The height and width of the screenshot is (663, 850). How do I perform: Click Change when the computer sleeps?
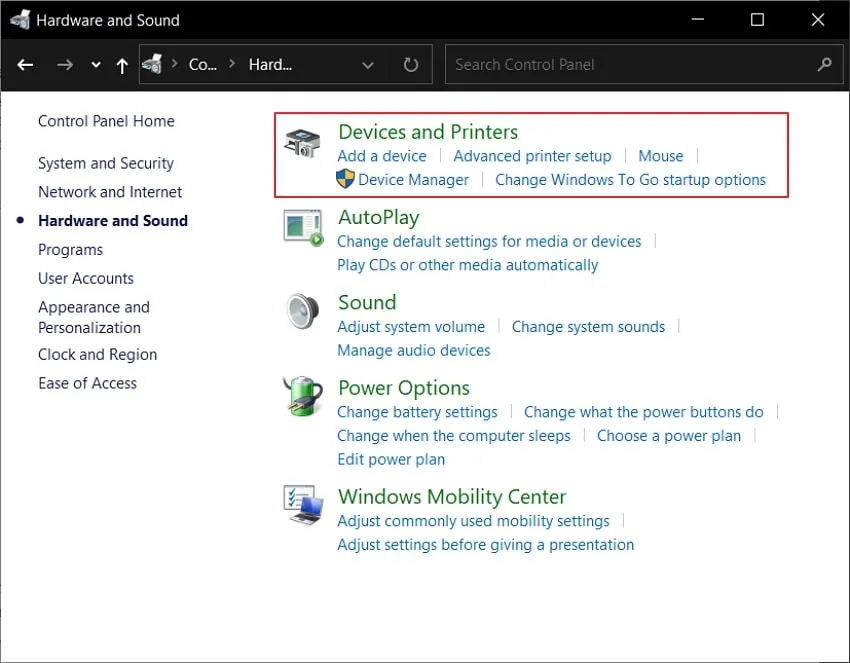pyautogui.click(x=454, y=436)
